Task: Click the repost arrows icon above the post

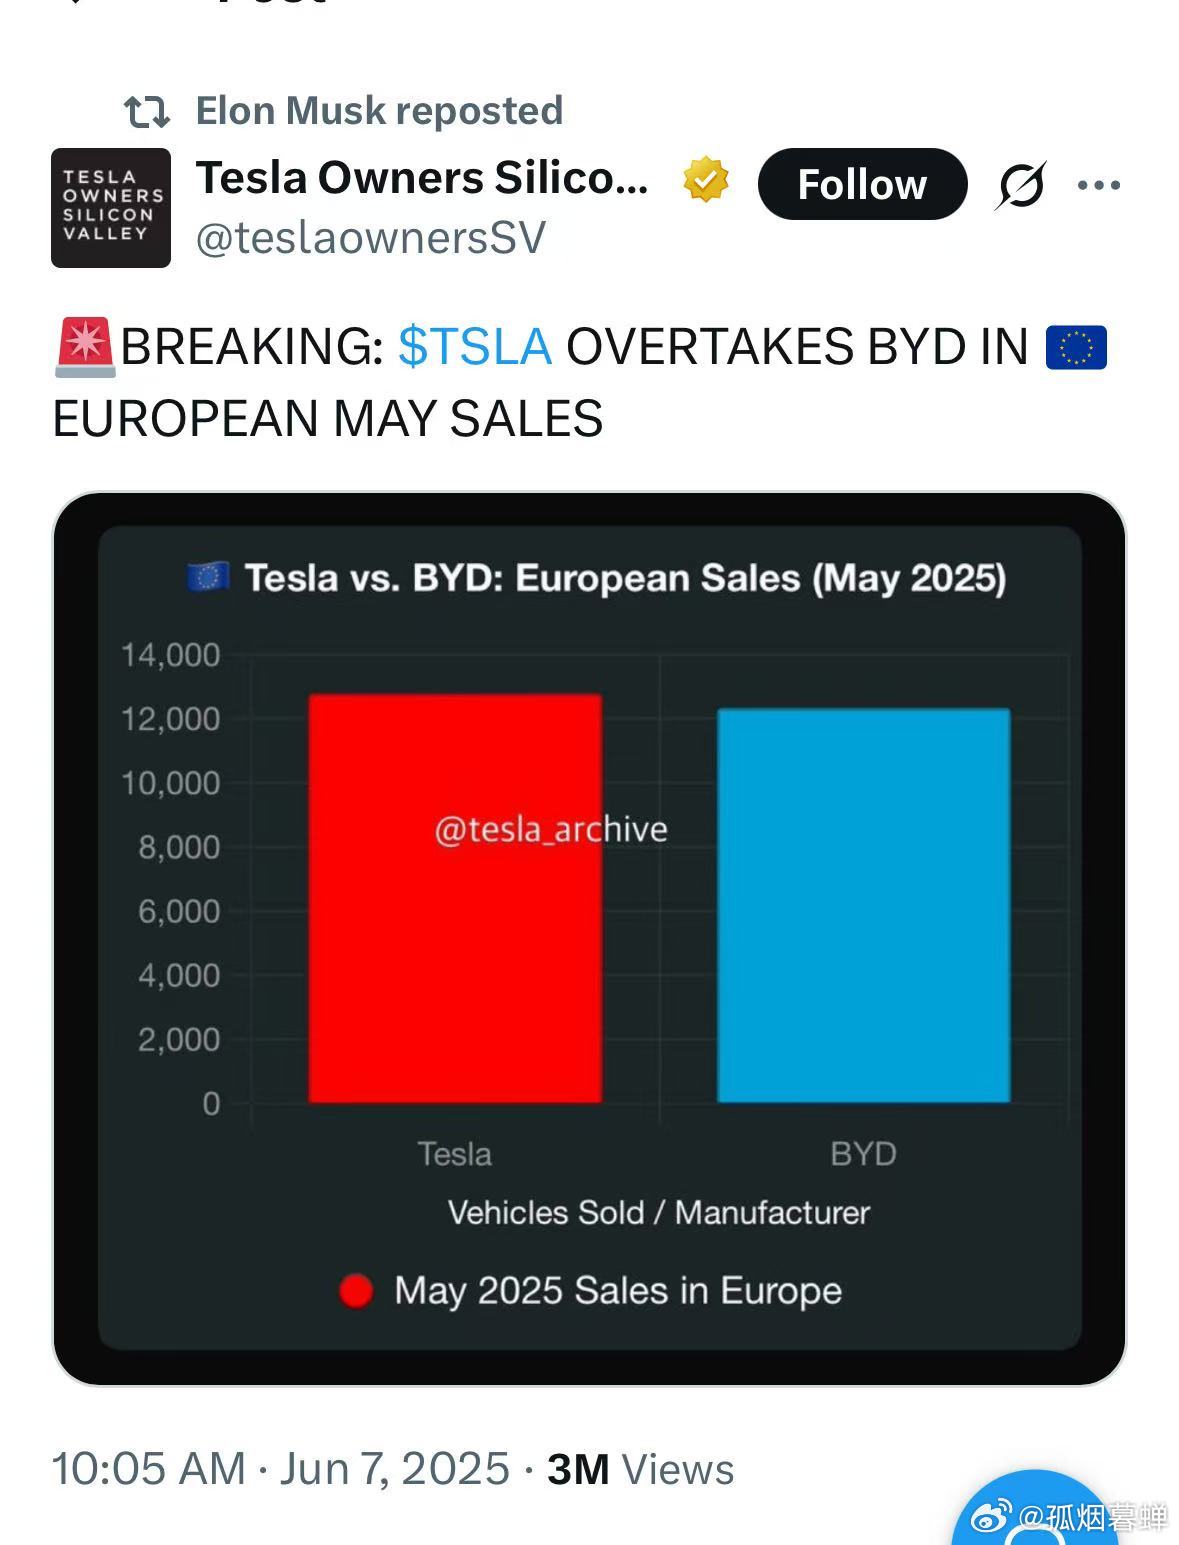Action: [x=147, y=112]
